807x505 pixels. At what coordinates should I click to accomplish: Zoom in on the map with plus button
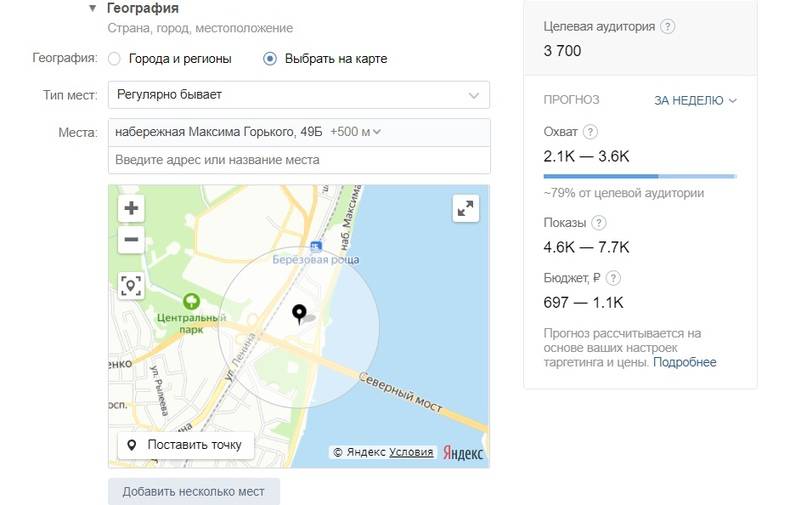coord(131,209)
